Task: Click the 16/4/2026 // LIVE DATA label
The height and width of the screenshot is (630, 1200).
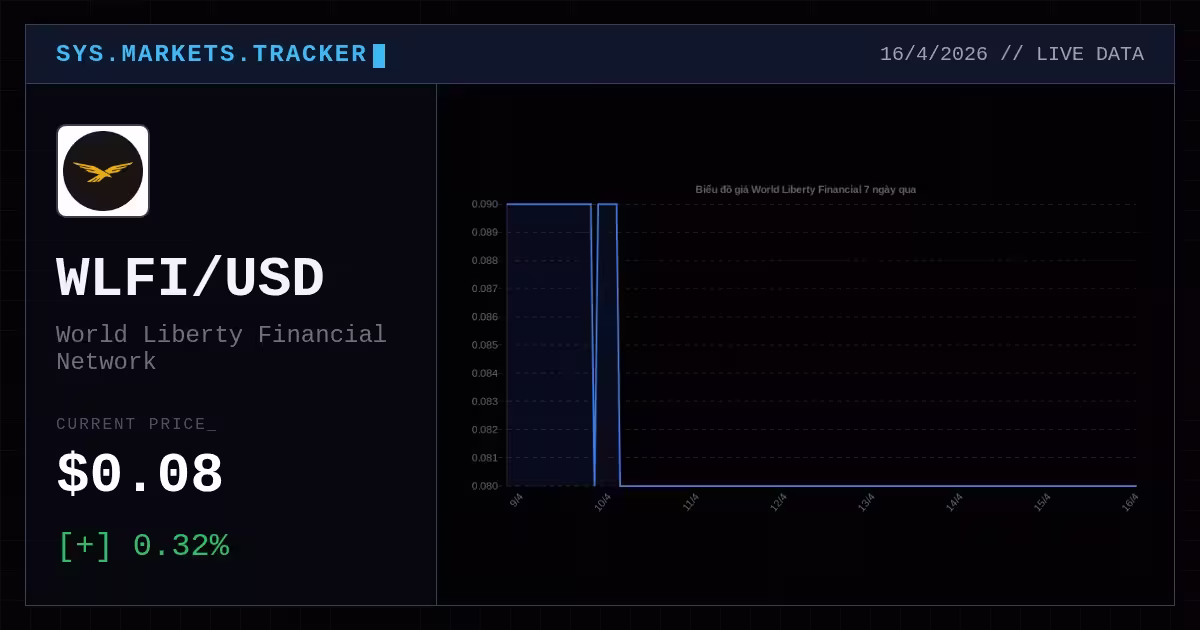Action: [x=1011, y=54]
